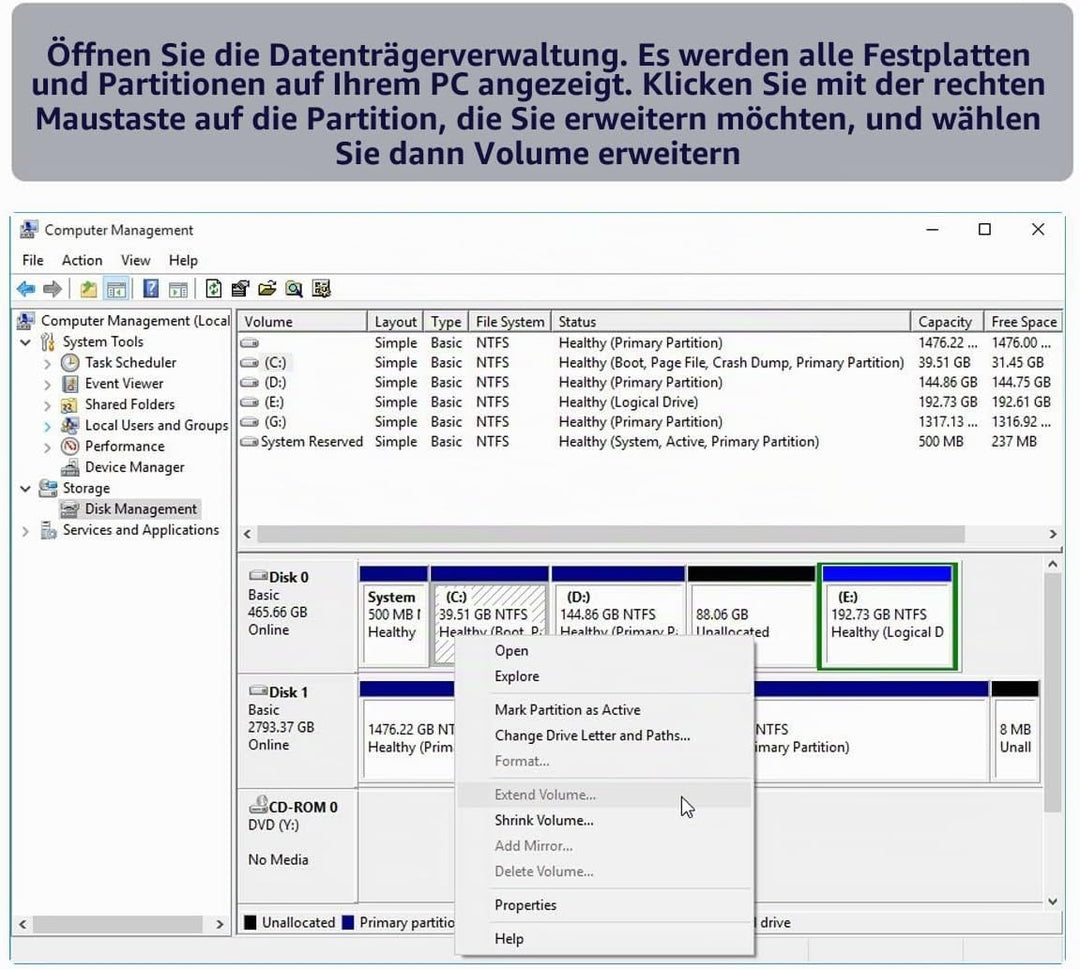Click the Local Users and Groups icon
1080x970 pixels.
[70, 425]
